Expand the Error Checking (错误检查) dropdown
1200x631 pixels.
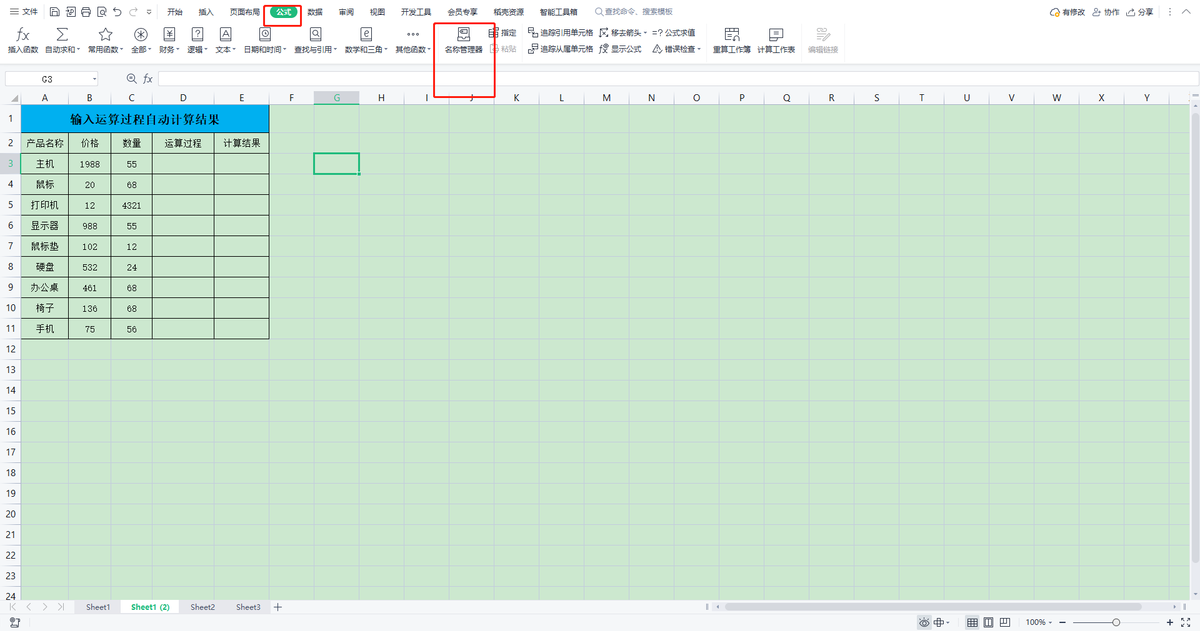(698, 48)
